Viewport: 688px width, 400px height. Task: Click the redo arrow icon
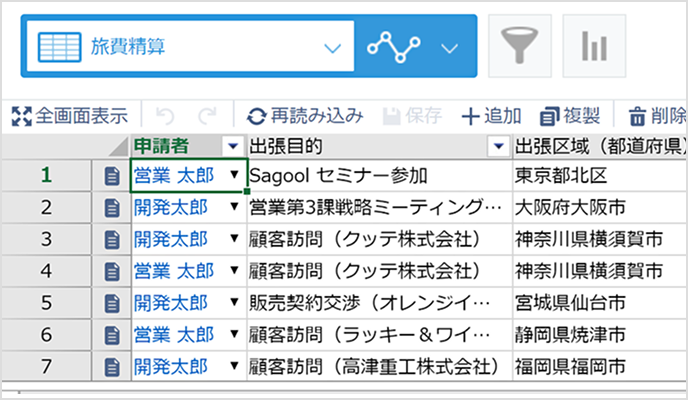(207, 116)
